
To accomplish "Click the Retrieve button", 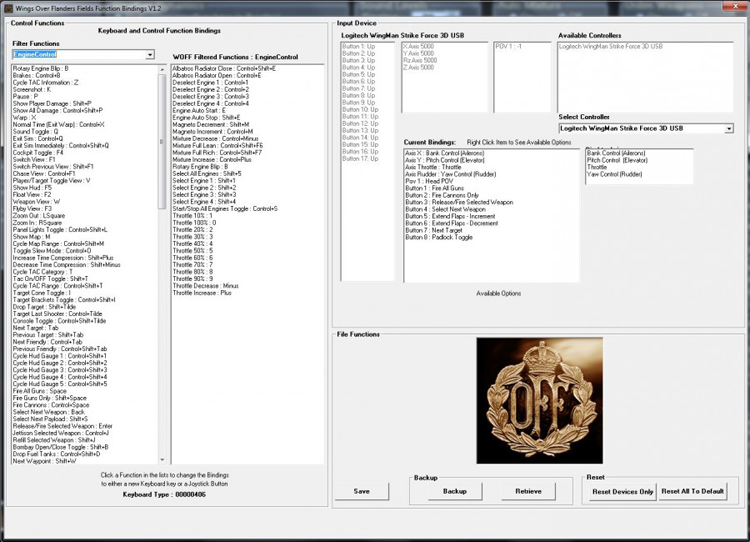I will 529,491.
